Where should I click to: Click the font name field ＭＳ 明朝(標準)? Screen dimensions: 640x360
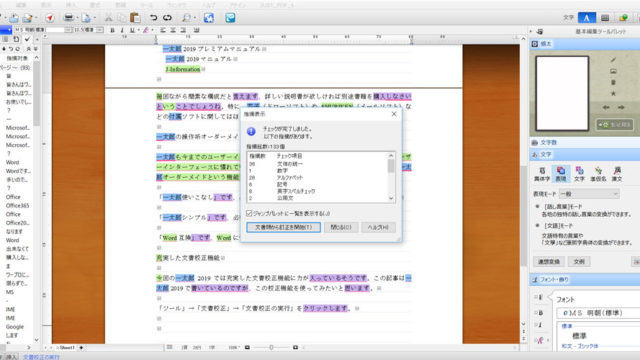click(x=598, y=313)
